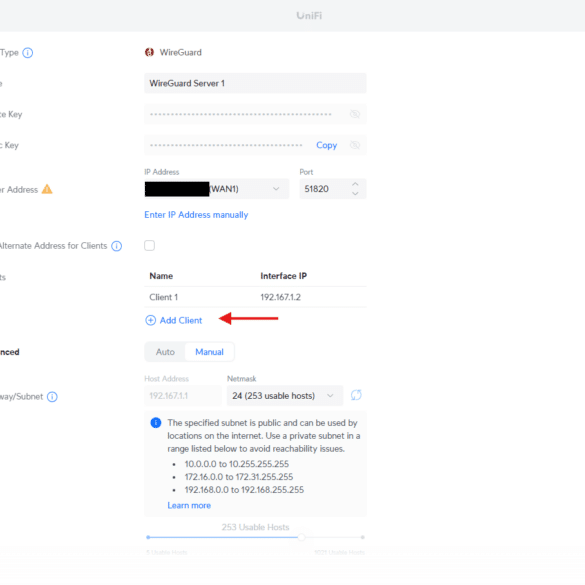Increase the port number with the up arrow
Viewport: 585px width, 585px height.
tap(355, 184)
